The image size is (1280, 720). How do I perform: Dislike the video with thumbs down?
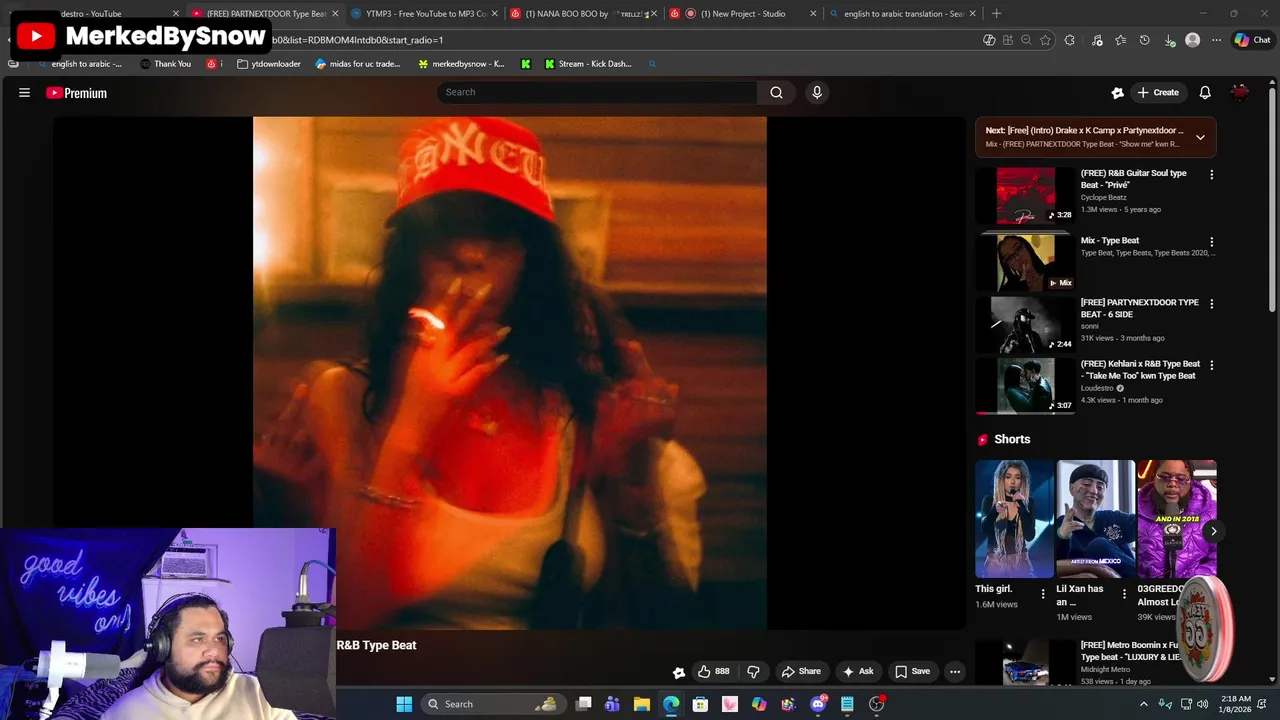[753, 671]
